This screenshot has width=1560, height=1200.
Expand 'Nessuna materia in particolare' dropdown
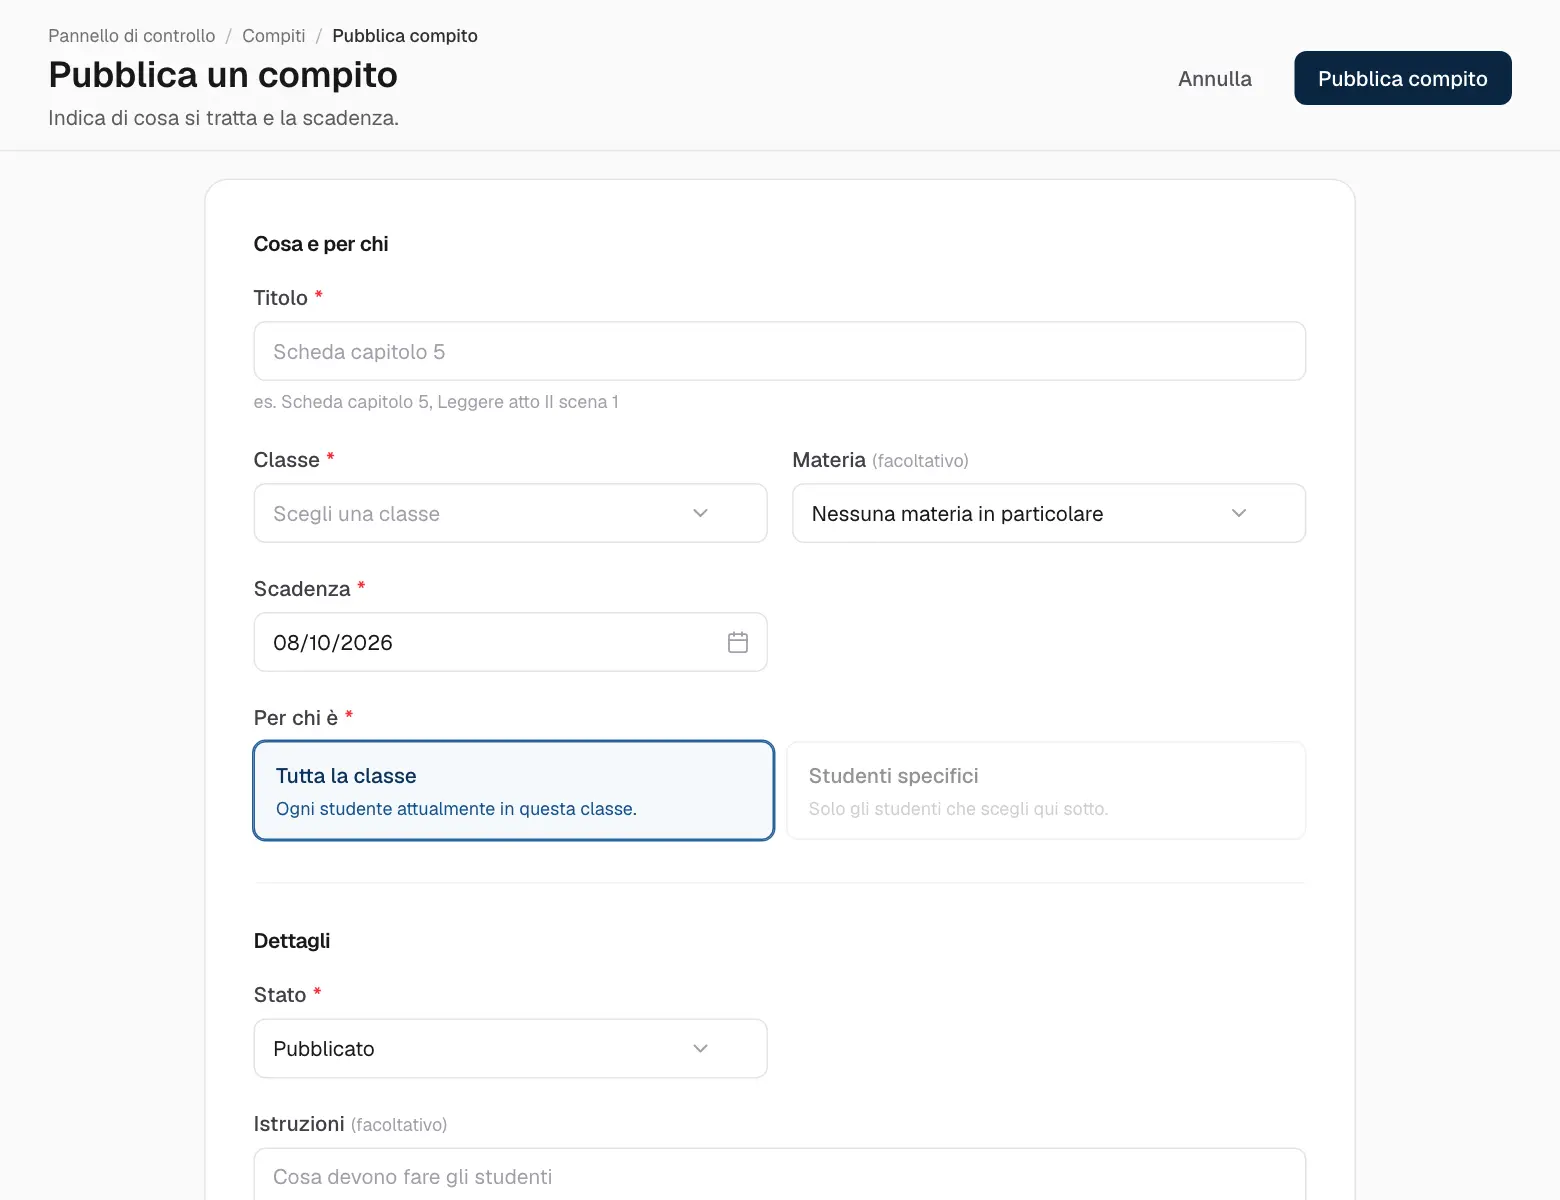(x=1049, y=513)
